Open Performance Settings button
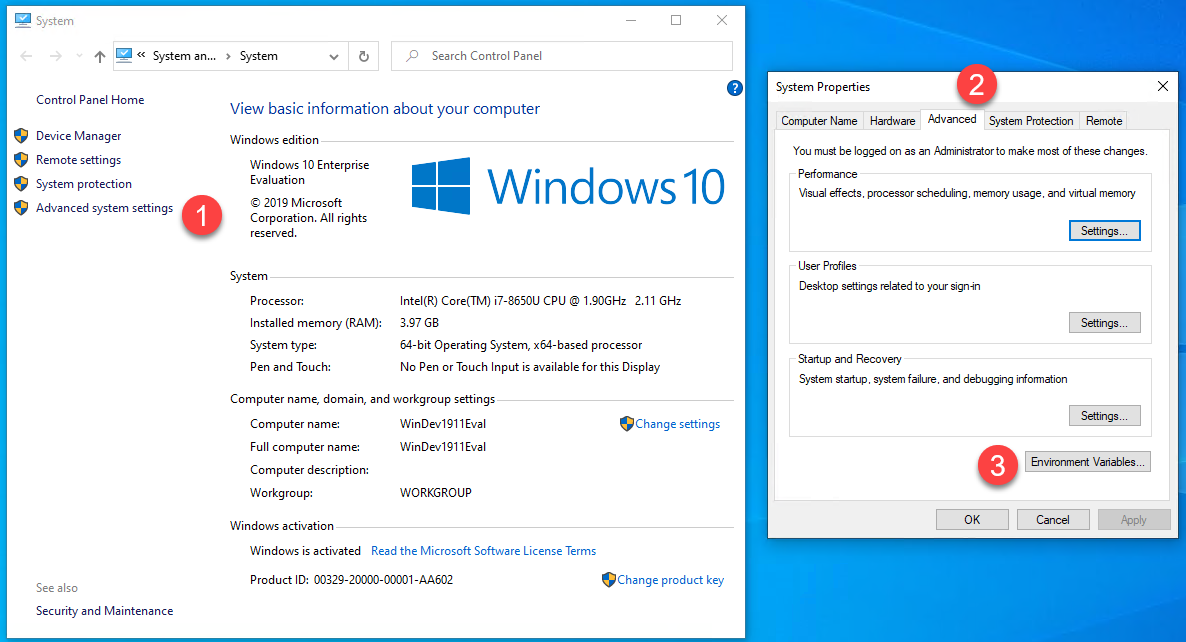 tap(1104, 231)
